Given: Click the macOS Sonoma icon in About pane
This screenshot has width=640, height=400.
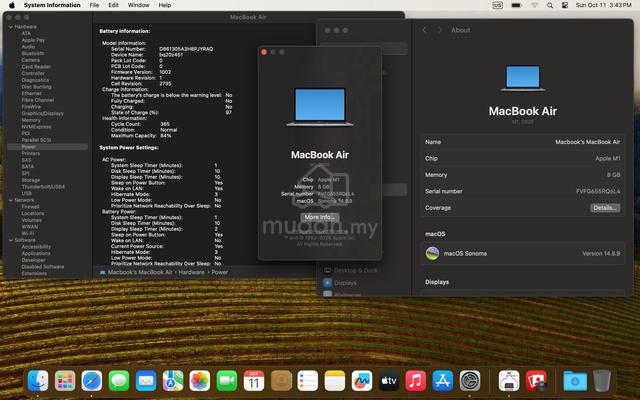Looking at the screenshot, I should [x=432, y=253].
